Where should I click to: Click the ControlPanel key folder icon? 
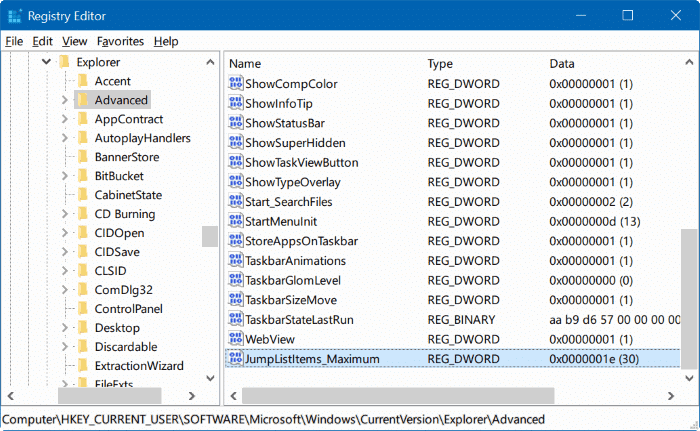(83, 309)
